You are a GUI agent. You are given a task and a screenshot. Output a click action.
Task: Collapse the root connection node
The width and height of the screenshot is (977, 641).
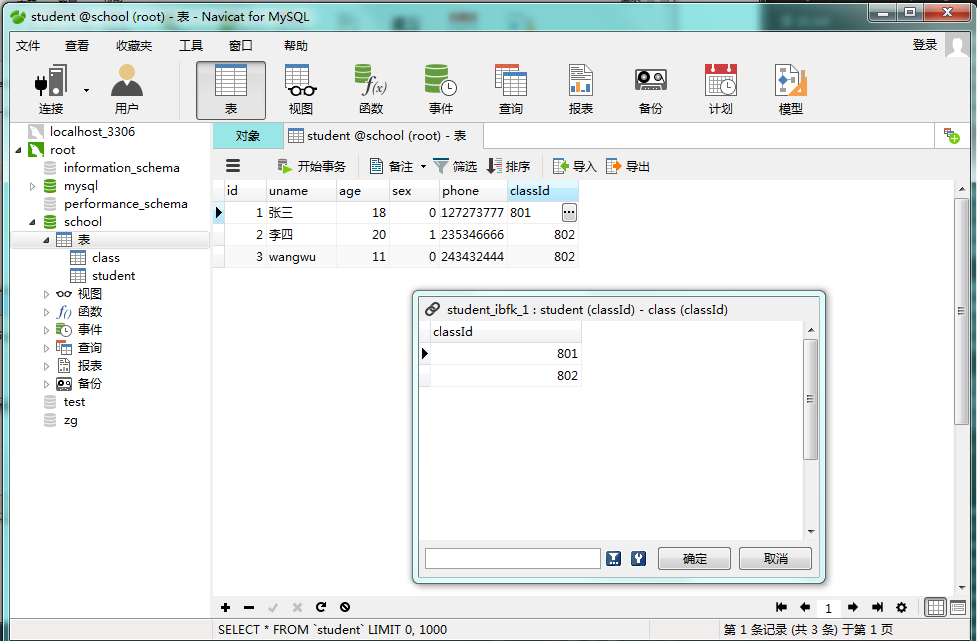pyautogui.click(x=18, y=150)
